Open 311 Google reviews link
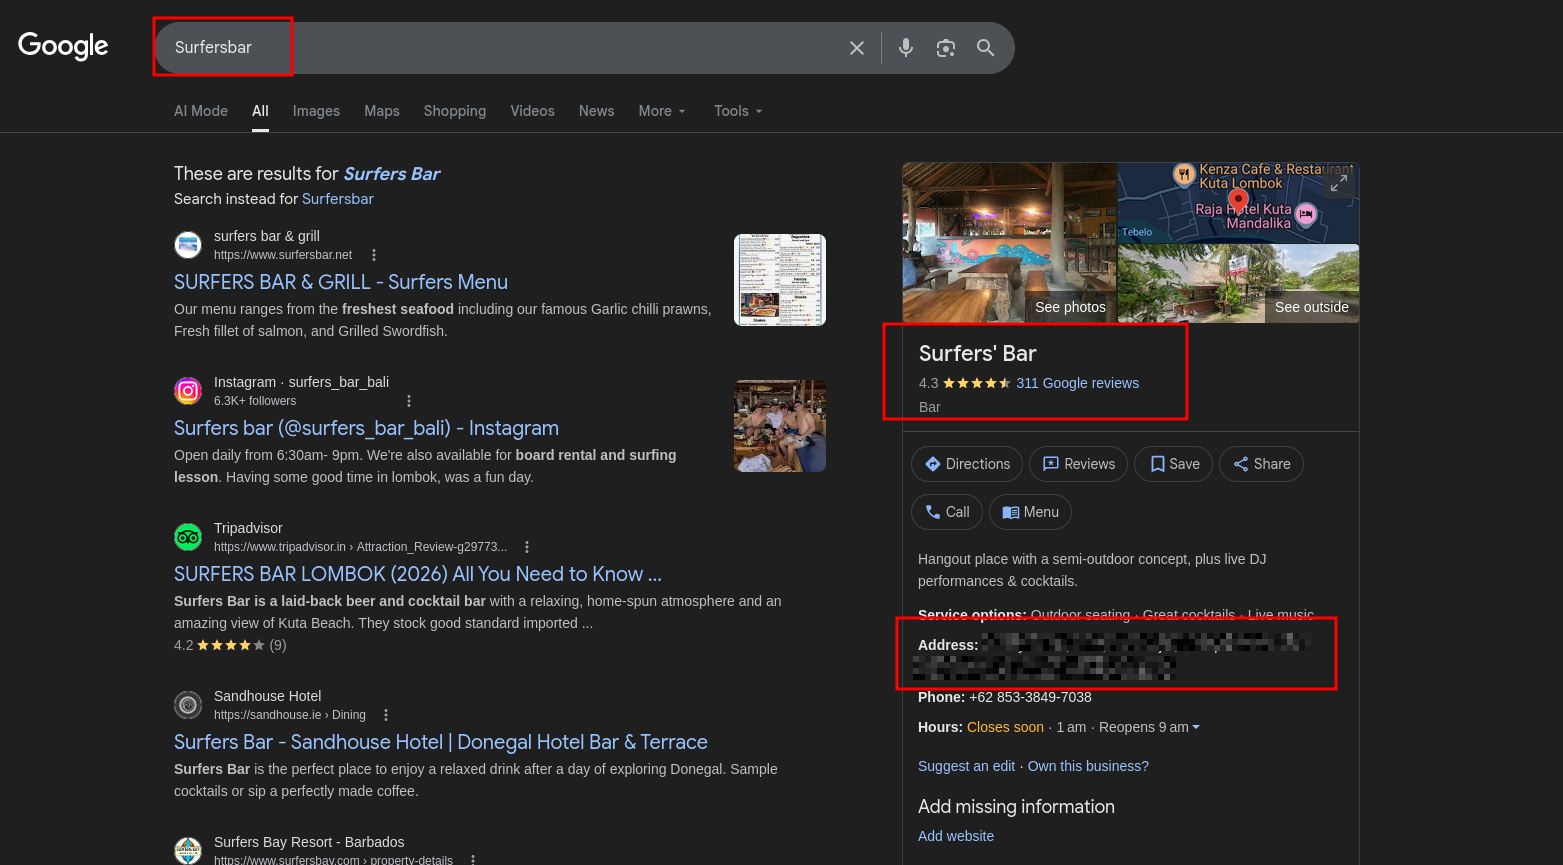The image size is (1563, 865). coord(1077,383)
